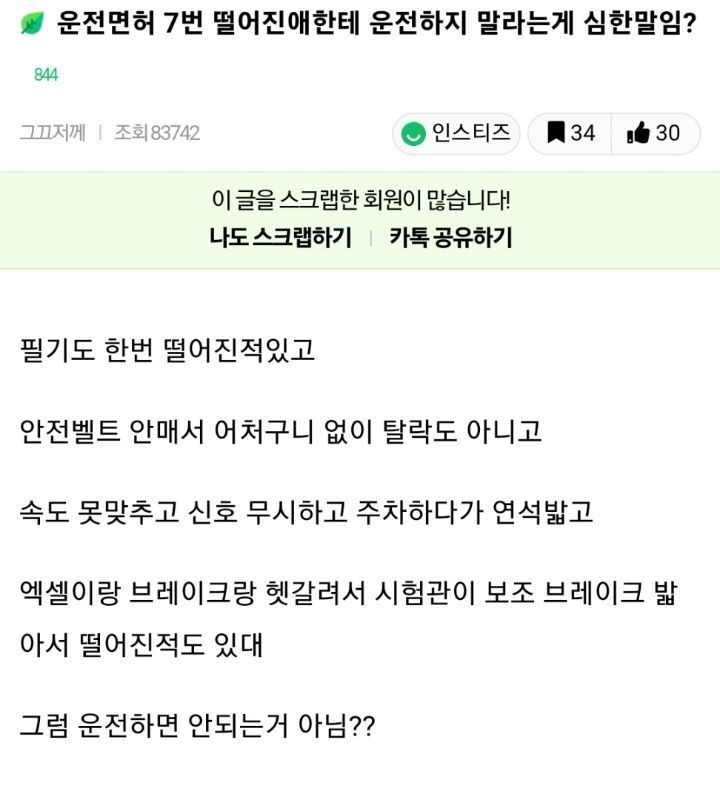
Task: Click the banner text 이 글을 스크랩한 회원이 많습니다!
Action: pos(361,199)
